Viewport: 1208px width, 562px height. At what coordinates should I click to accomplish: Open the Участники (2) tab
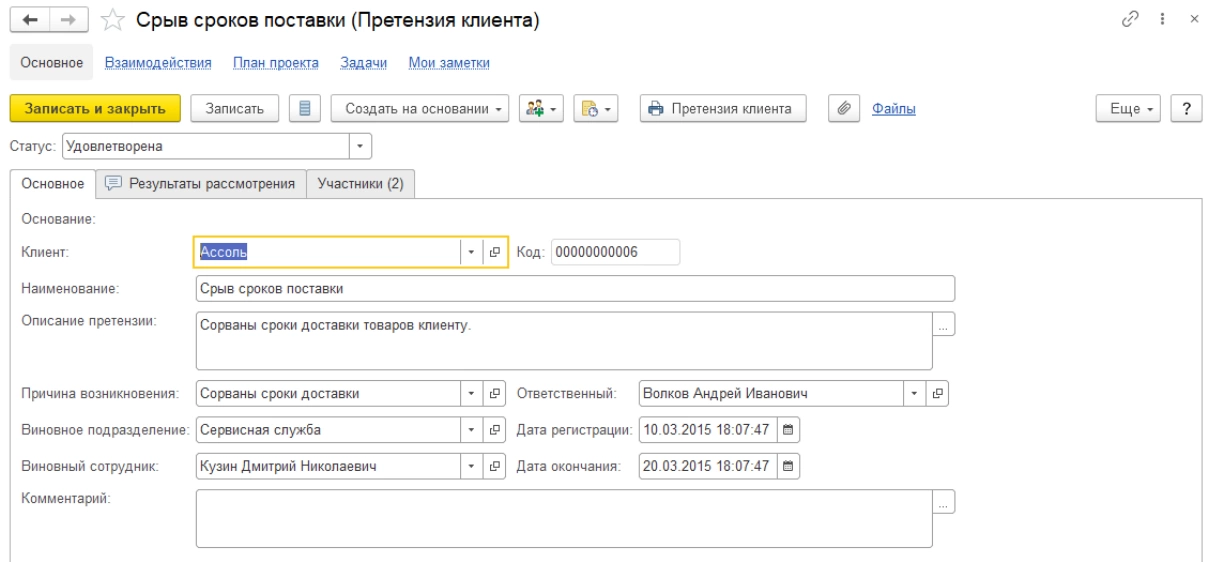pyautogui.click(x=360, y=184)
